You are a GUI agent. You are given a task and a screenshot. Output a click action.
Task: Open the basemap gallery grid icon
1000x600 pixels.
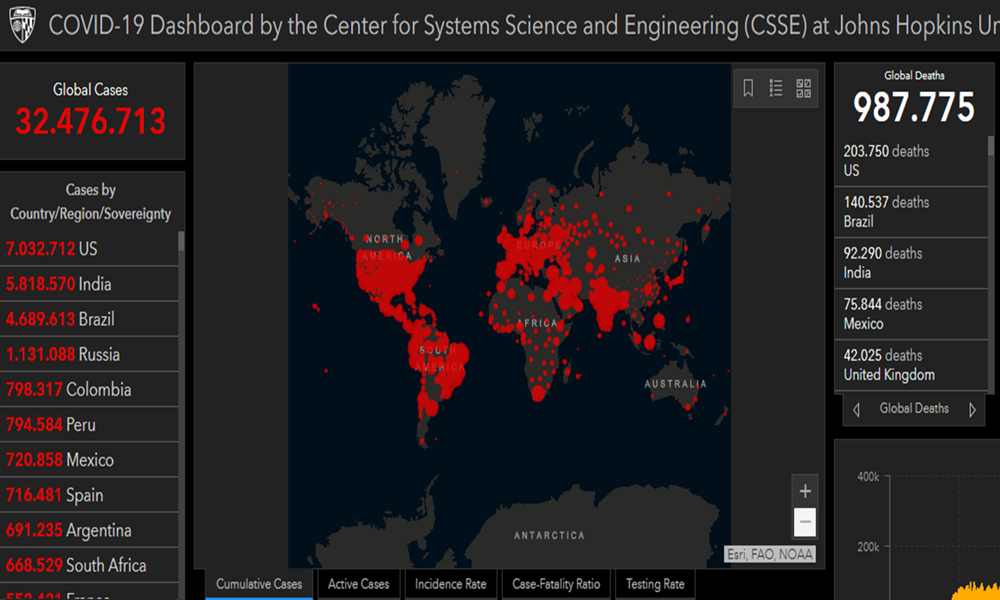804,88
